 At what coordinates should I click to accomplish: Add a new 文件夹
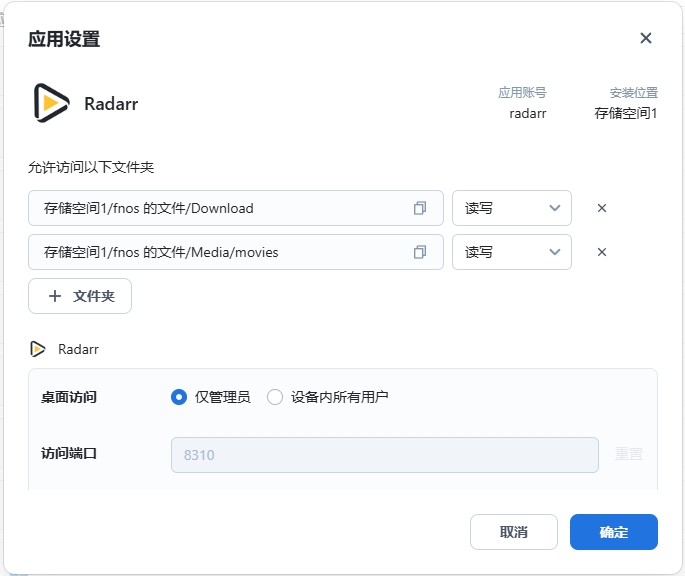point(80,296)
